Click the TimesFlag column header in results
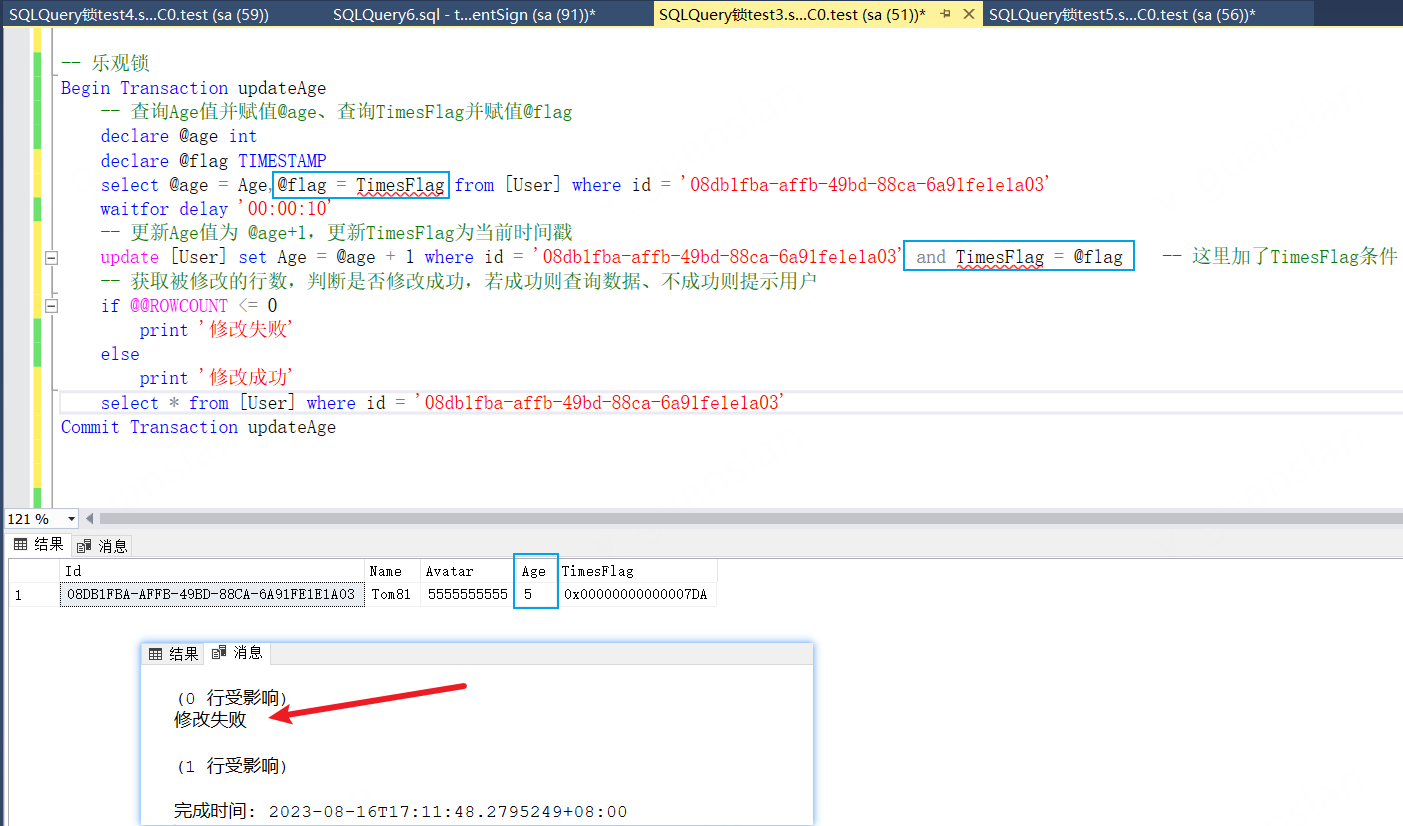 tap(636, 571)
